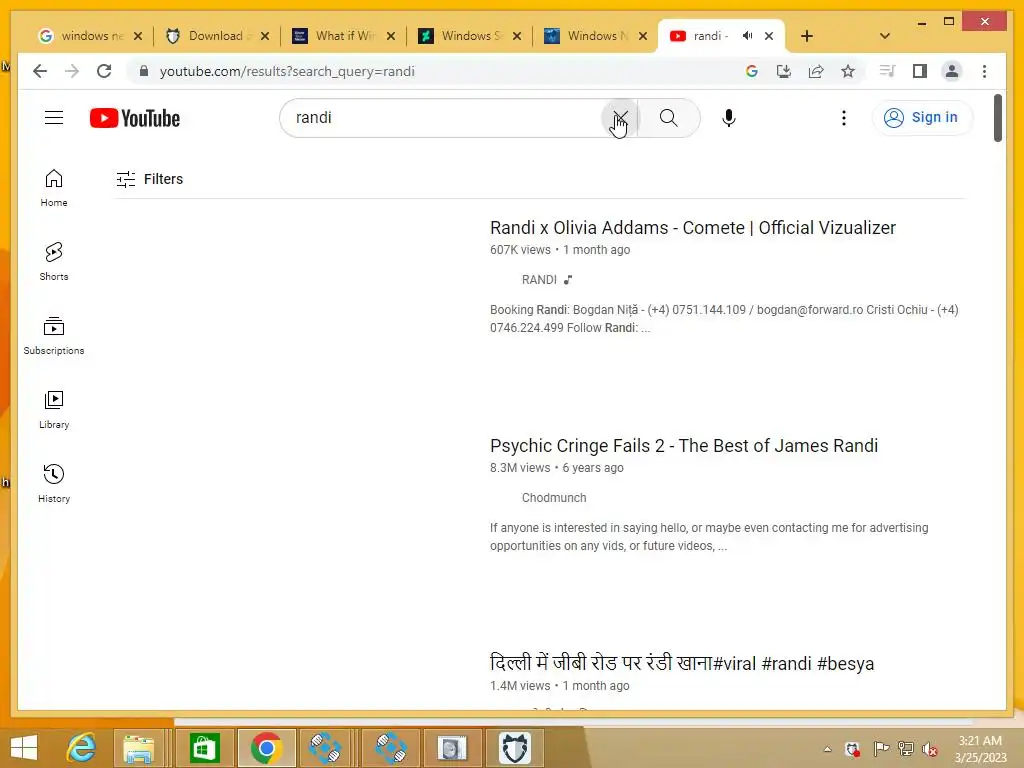Clear the search box with X
The image size is (1024, 768).
tap(620, 118)
